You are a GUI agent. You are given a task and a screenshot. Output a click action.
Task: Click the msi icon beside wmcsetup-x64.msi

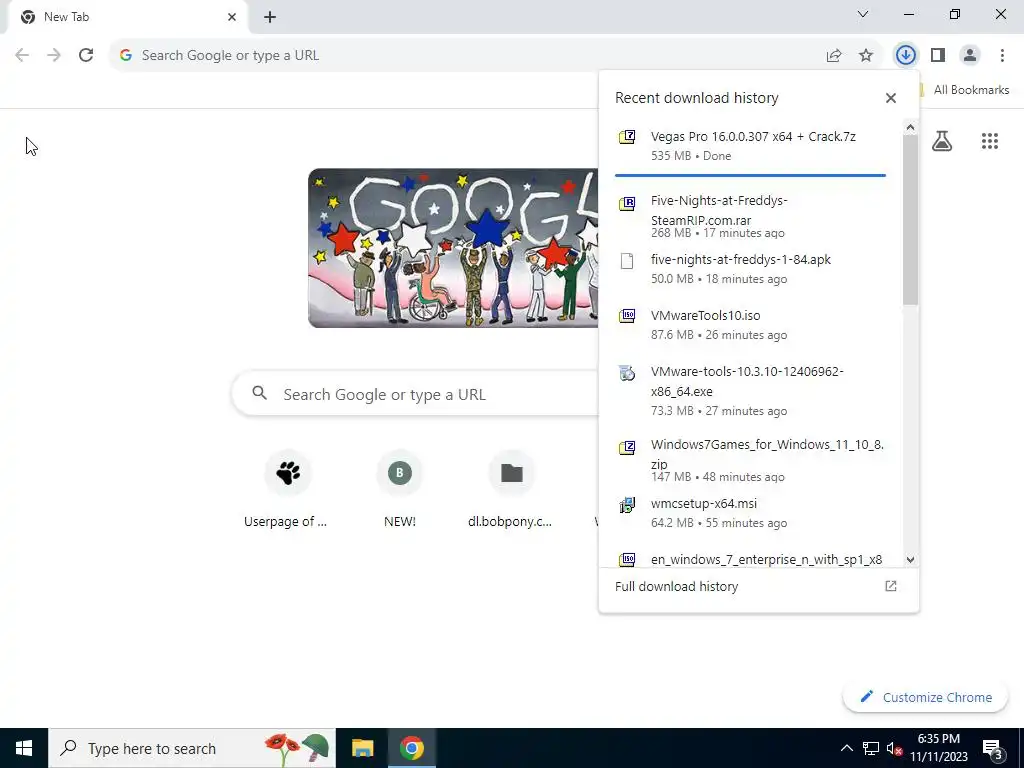[x=627, y=505]
